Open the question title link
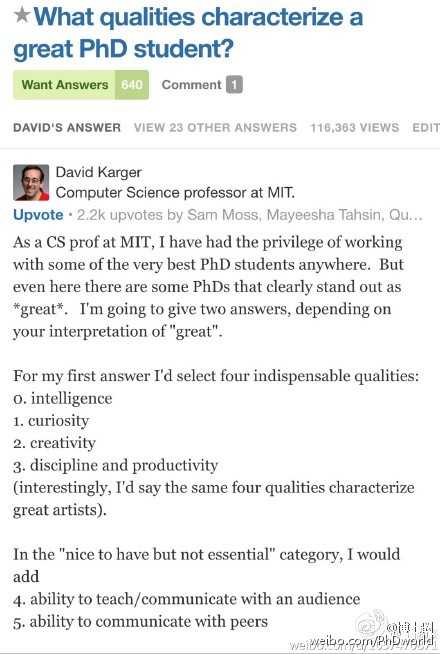 click(x=188, y=33)
